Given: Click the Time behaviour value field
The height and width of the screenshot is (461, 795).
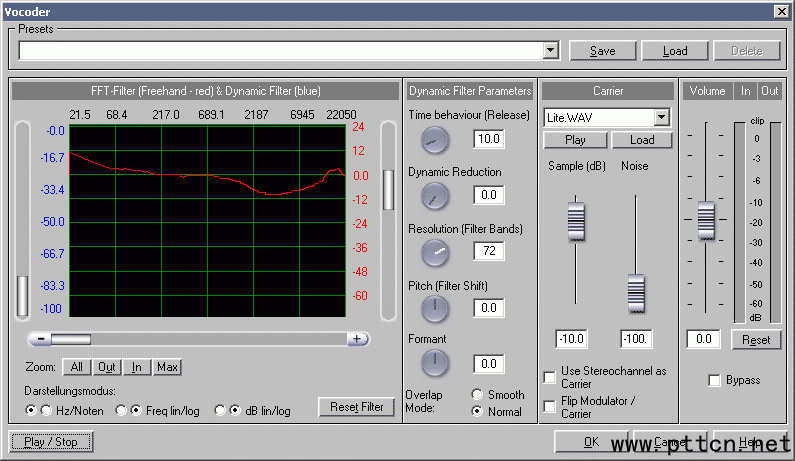Looking at the screenshot, I should [489, 139].
